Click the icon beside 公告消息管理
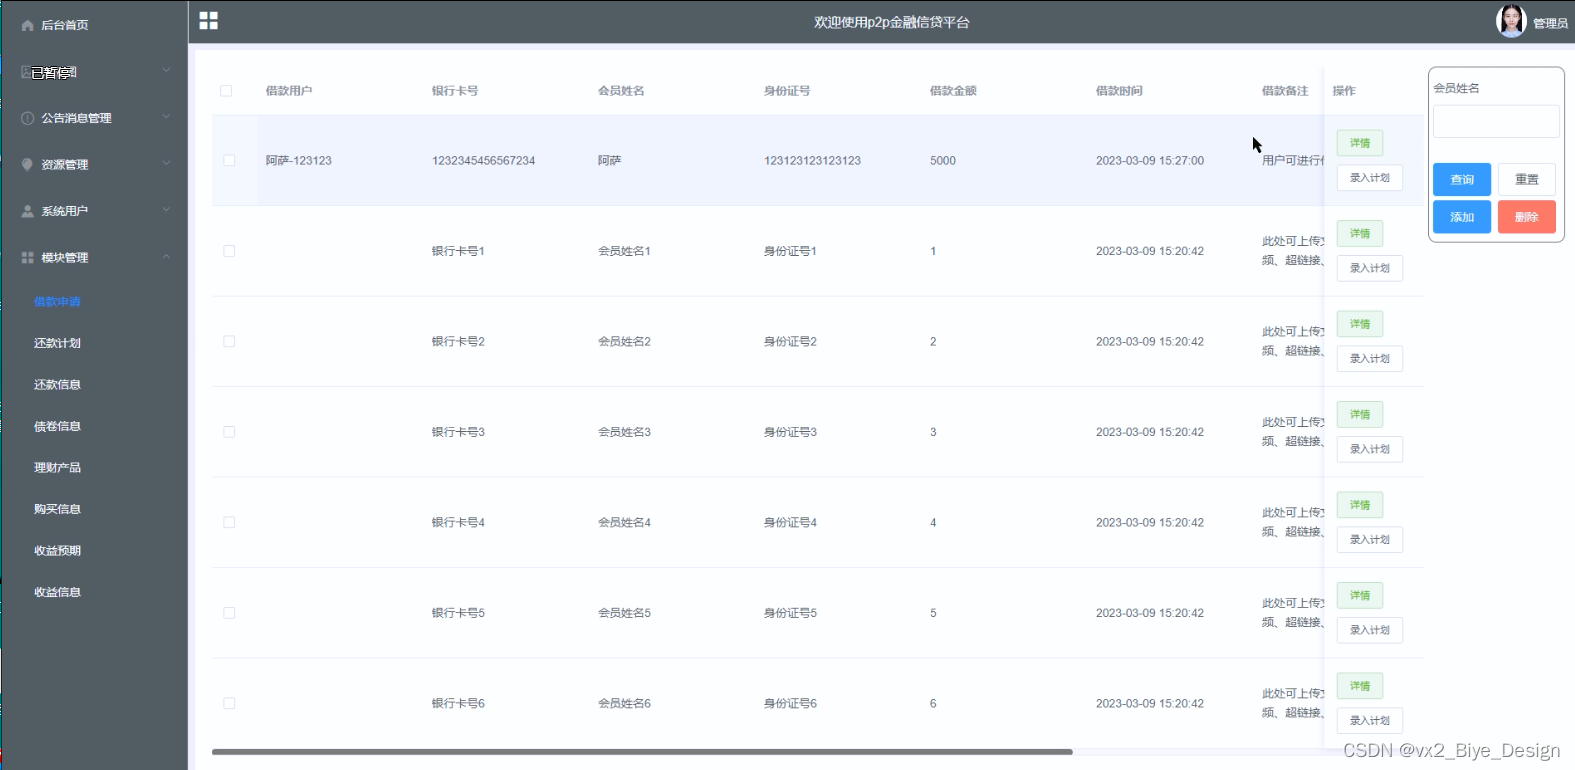This screenshot has height=770, width=1575. point(28,118)
